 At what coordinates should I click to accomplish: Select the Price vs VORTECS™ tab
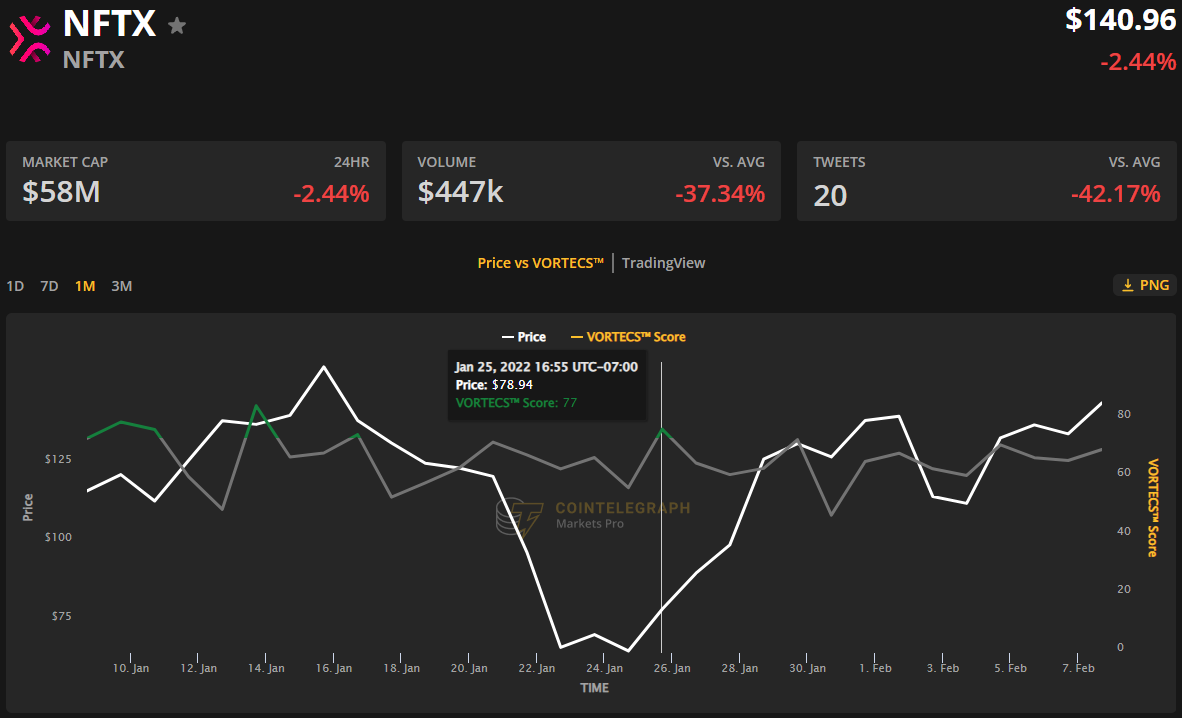(x=540, y=263)
